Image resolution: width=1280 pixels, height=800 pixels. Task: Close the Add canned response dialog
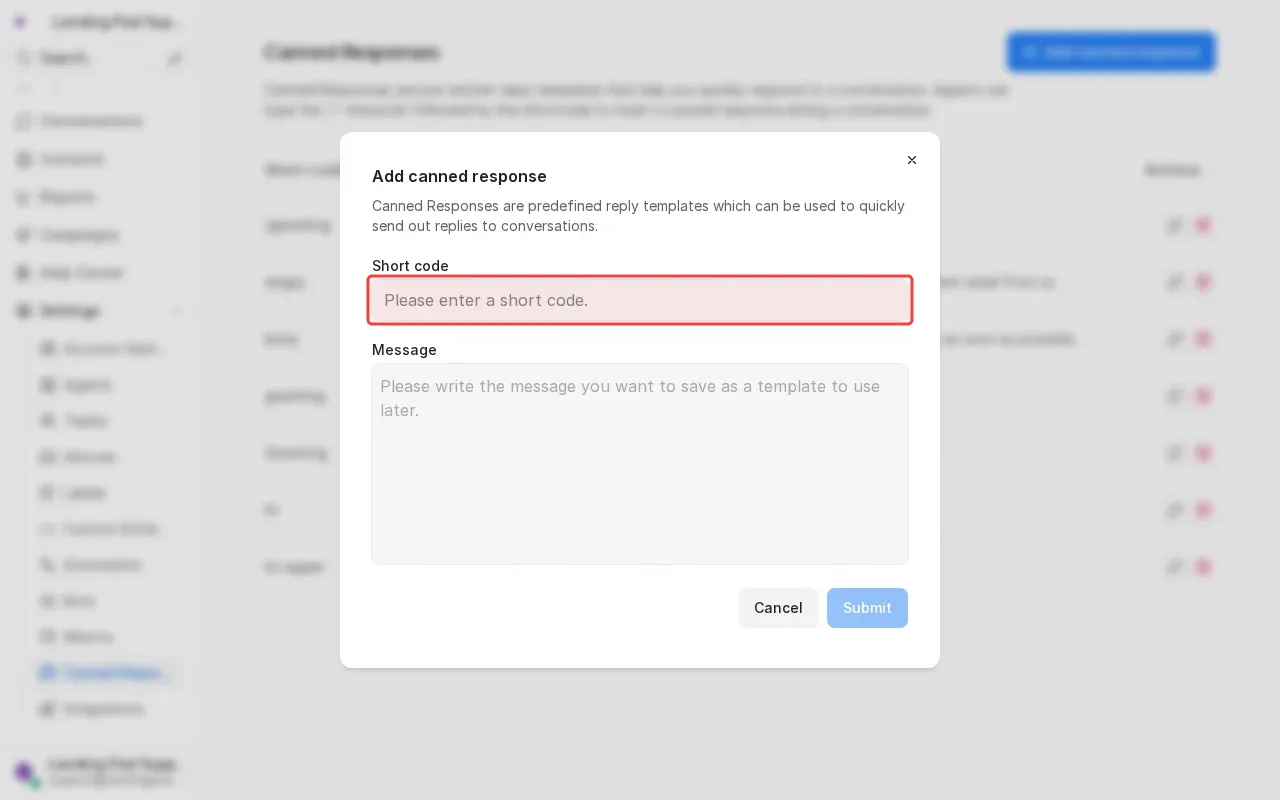pos(912,160)
